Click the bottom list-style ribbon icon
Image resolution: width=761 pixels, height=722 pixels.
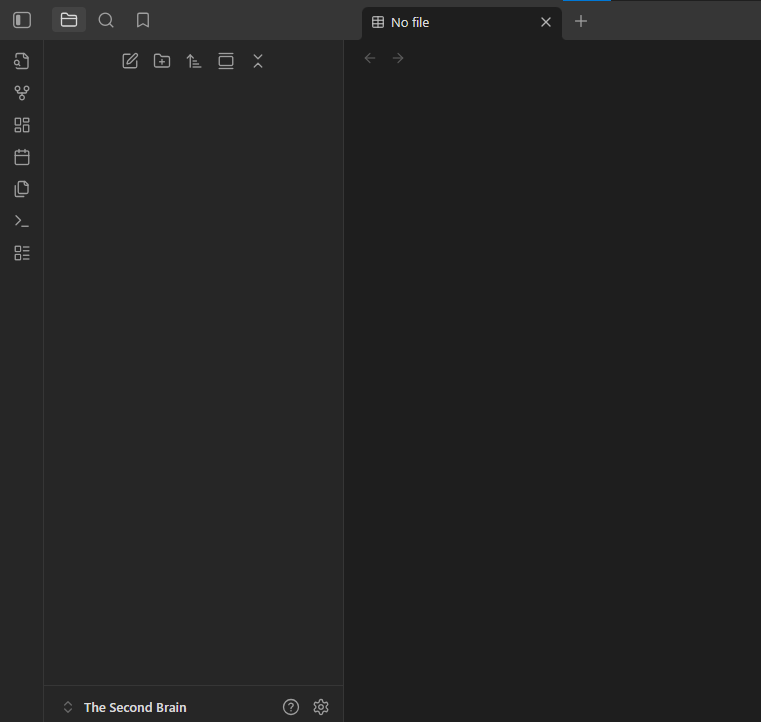click(22, 253)
